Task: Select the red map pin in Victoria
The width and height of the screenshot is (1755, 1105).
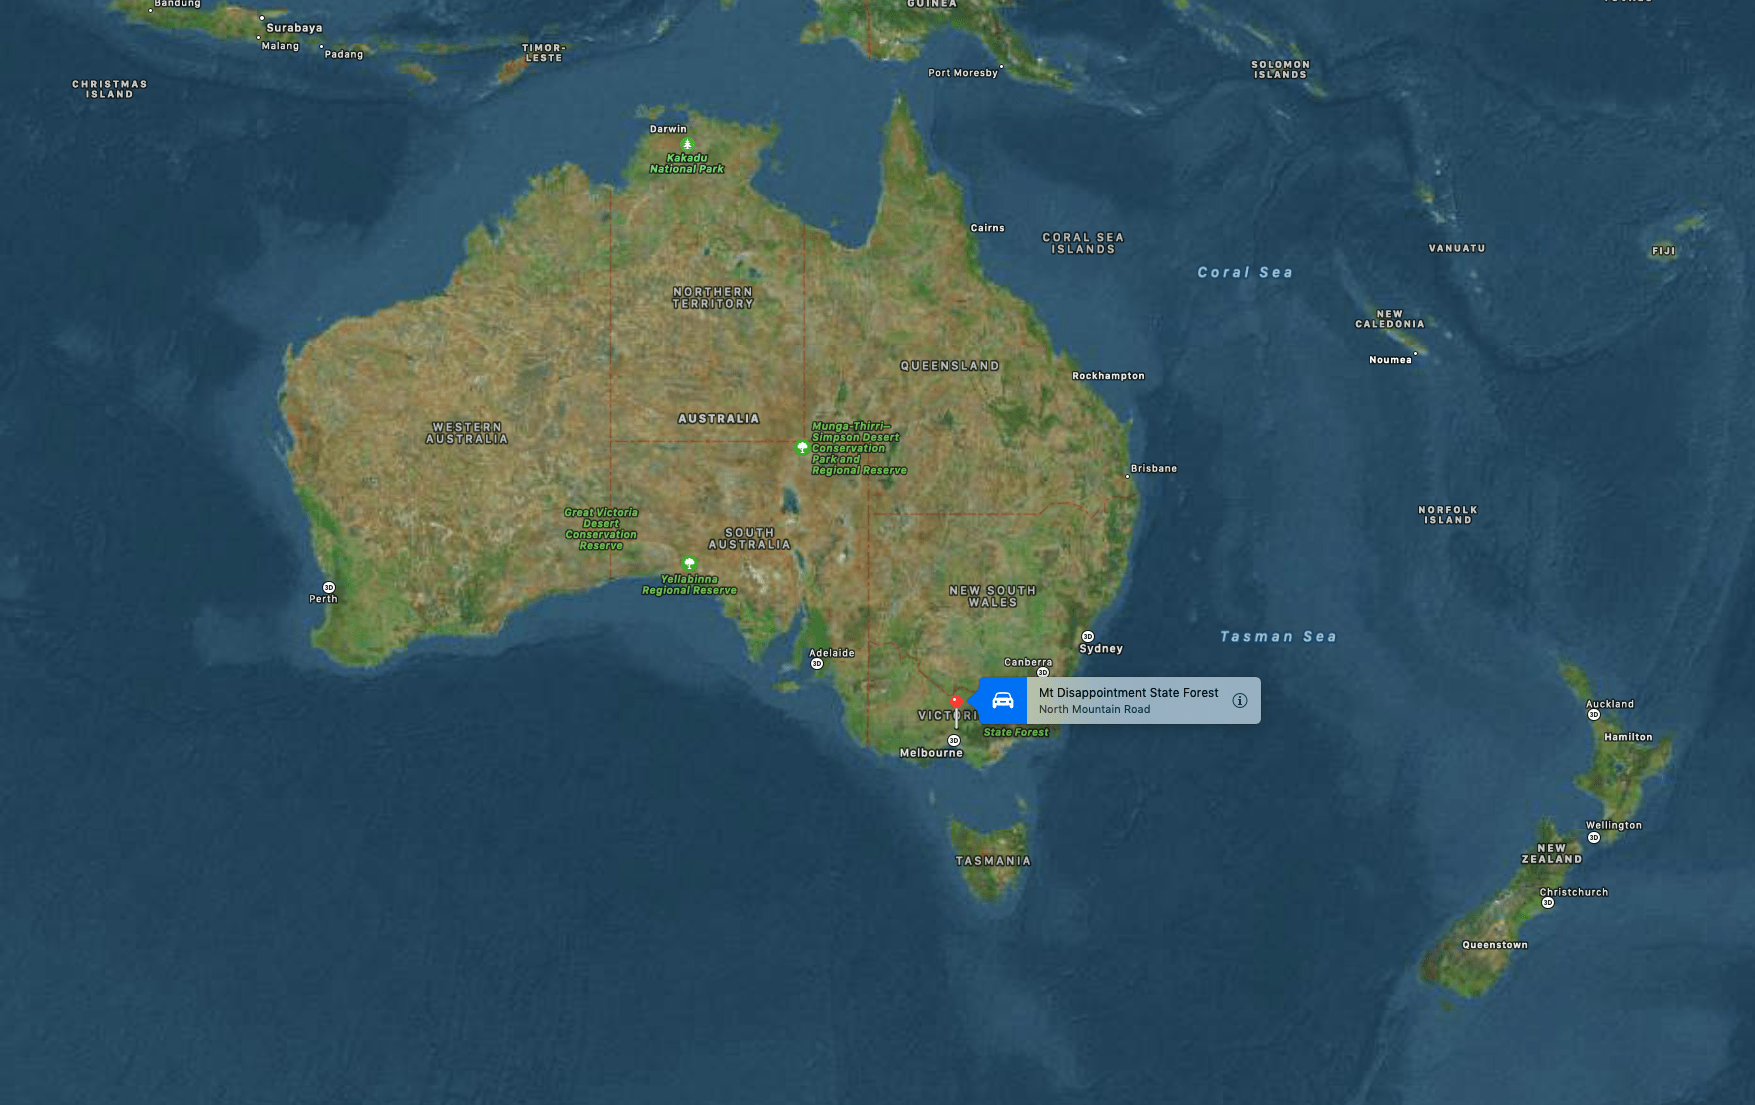Action: pos(957,701)
